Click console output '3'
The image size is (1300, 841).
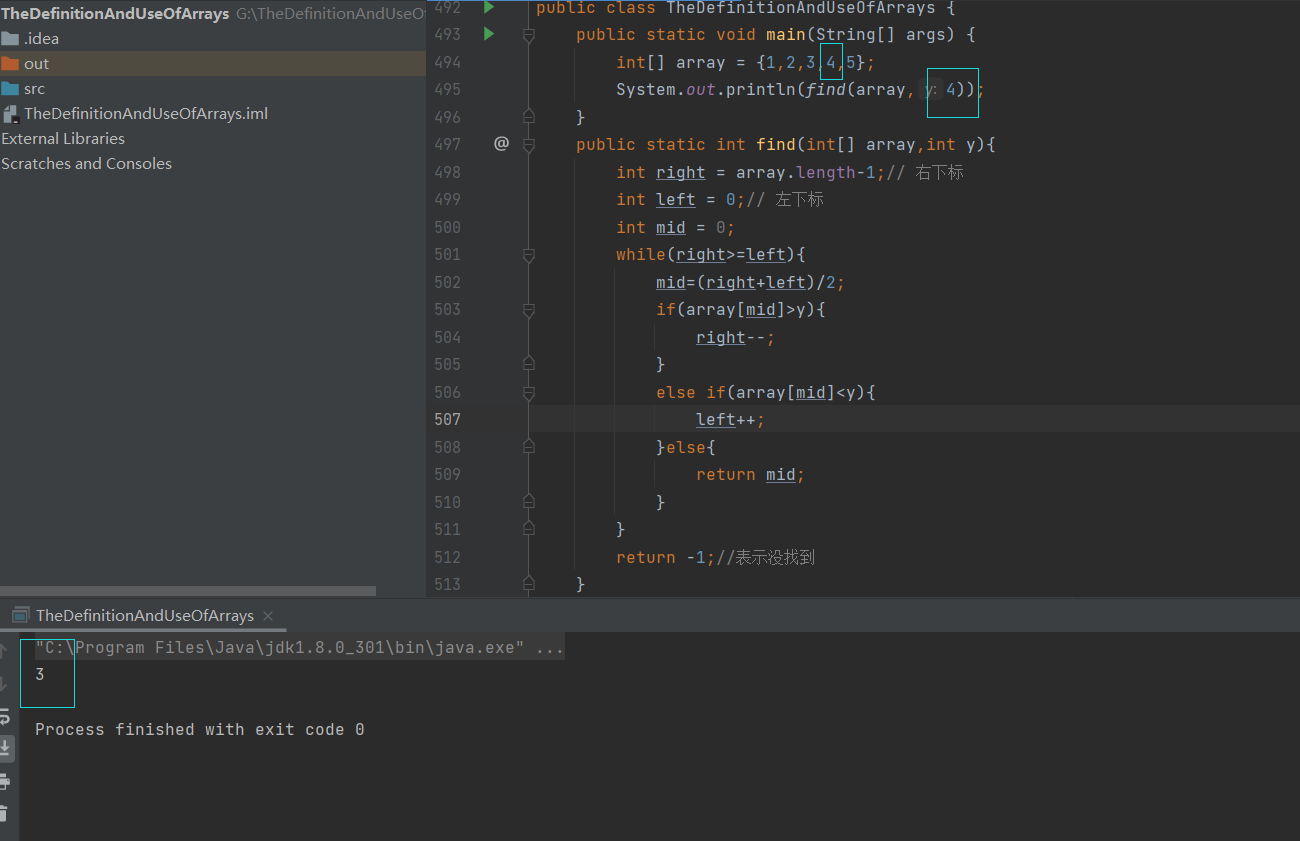39,675
